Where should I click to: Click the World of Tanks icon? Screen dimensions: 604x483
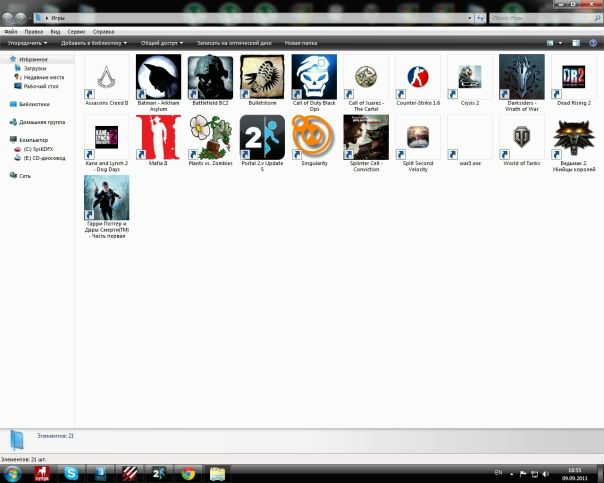point(522,137)
